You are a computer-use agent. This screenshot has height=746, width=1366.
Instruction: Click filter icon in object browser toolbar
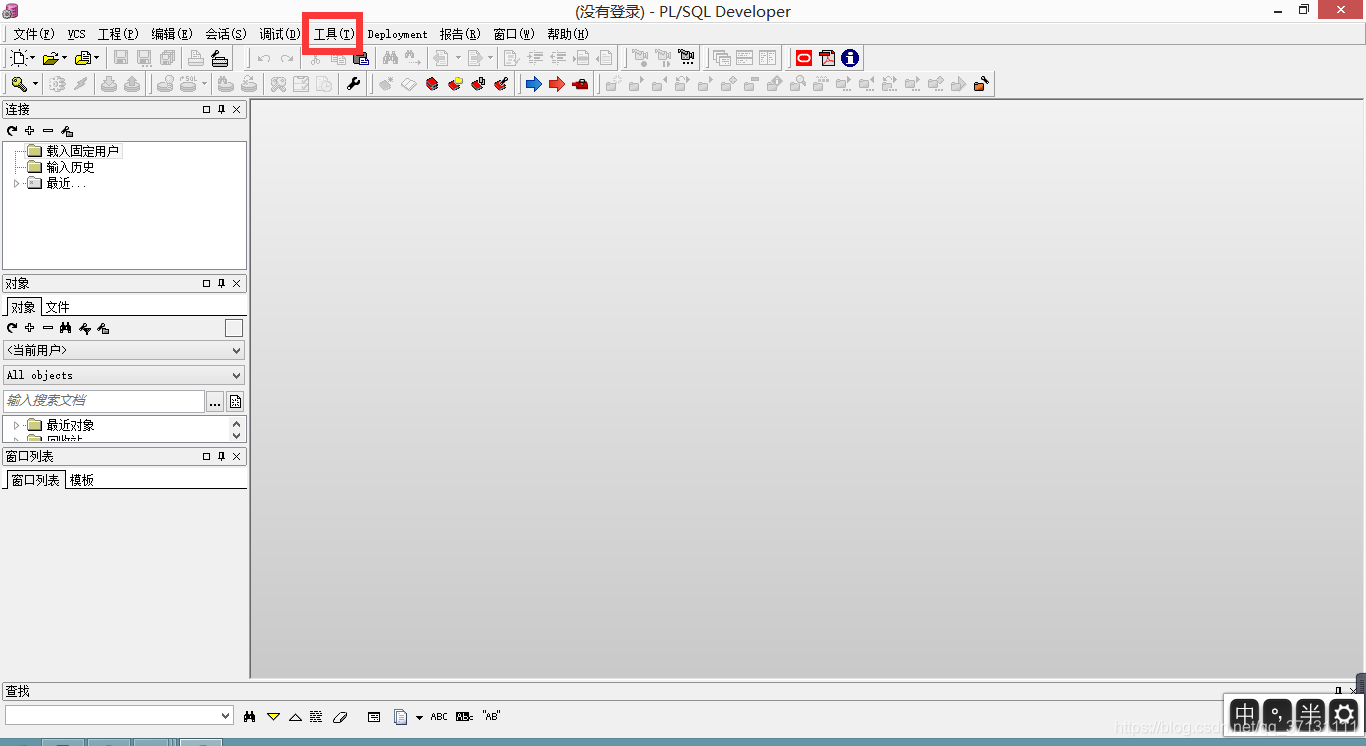pyautogui.click(x=85, y=328)
